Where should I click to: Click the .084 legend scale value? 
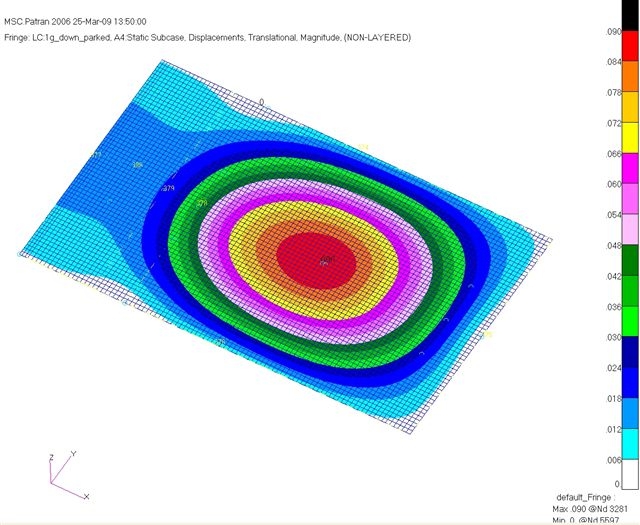coord(613,62)
